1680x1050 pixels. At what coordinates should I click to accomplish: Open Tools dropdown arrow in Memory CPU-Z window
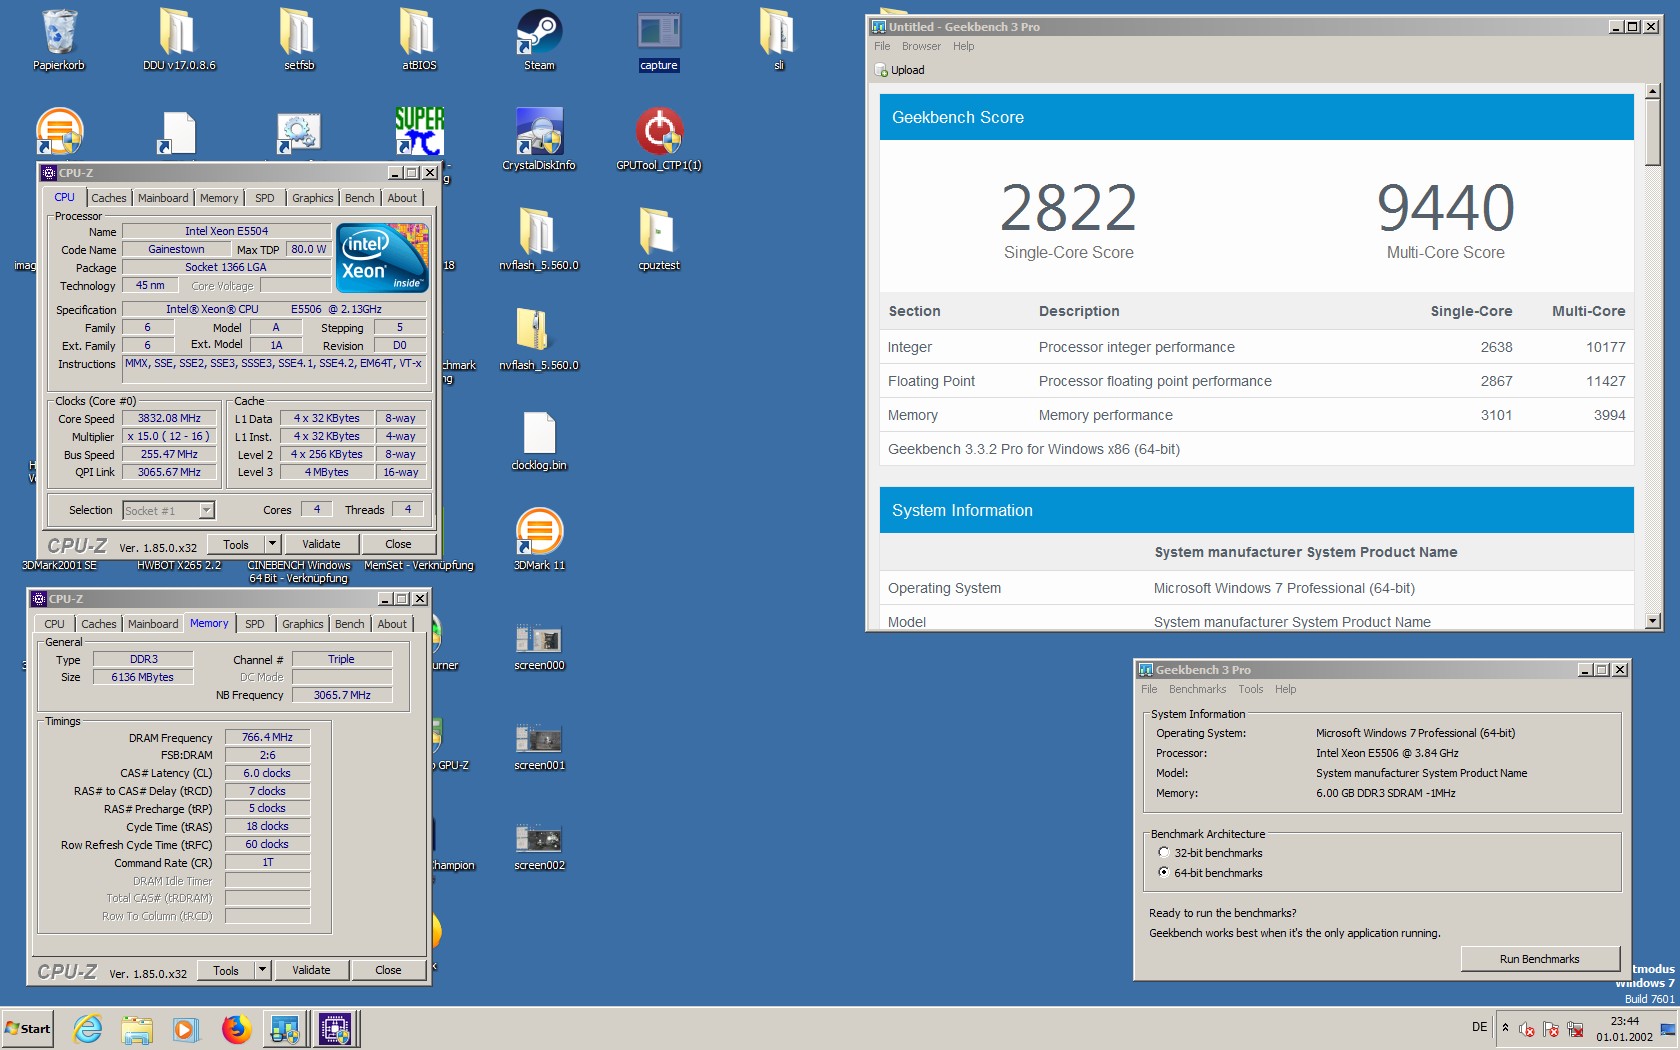coord(262,970)
